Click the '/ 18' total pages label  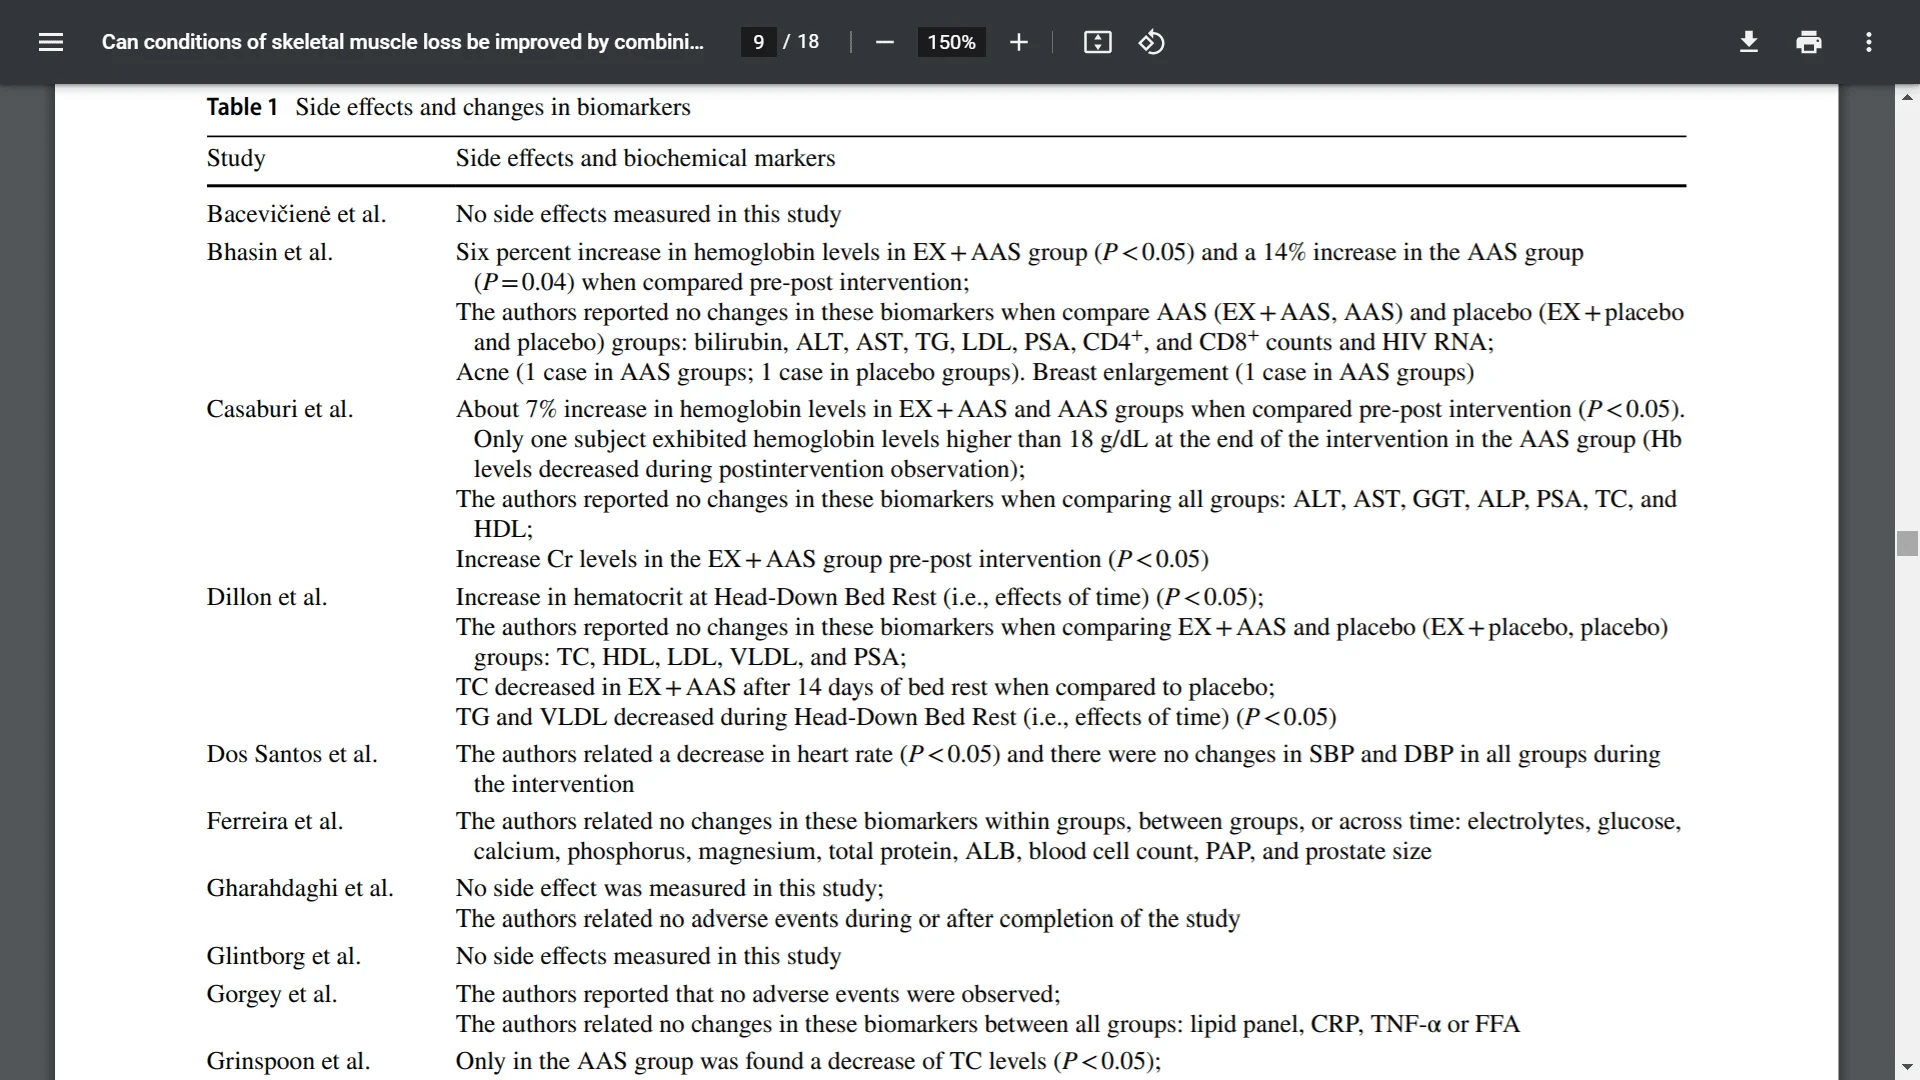pyautogui.click(x=801, y=42)
